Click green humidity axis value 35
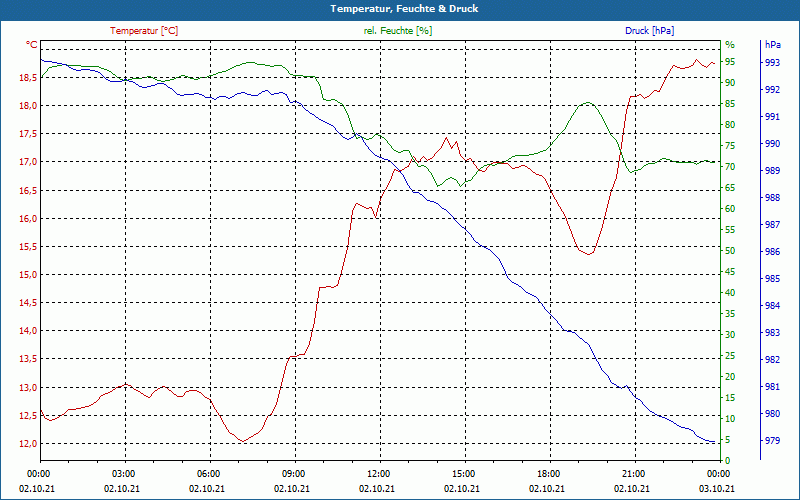The height and width of the screenshot is (500, 800). [730, 314]
